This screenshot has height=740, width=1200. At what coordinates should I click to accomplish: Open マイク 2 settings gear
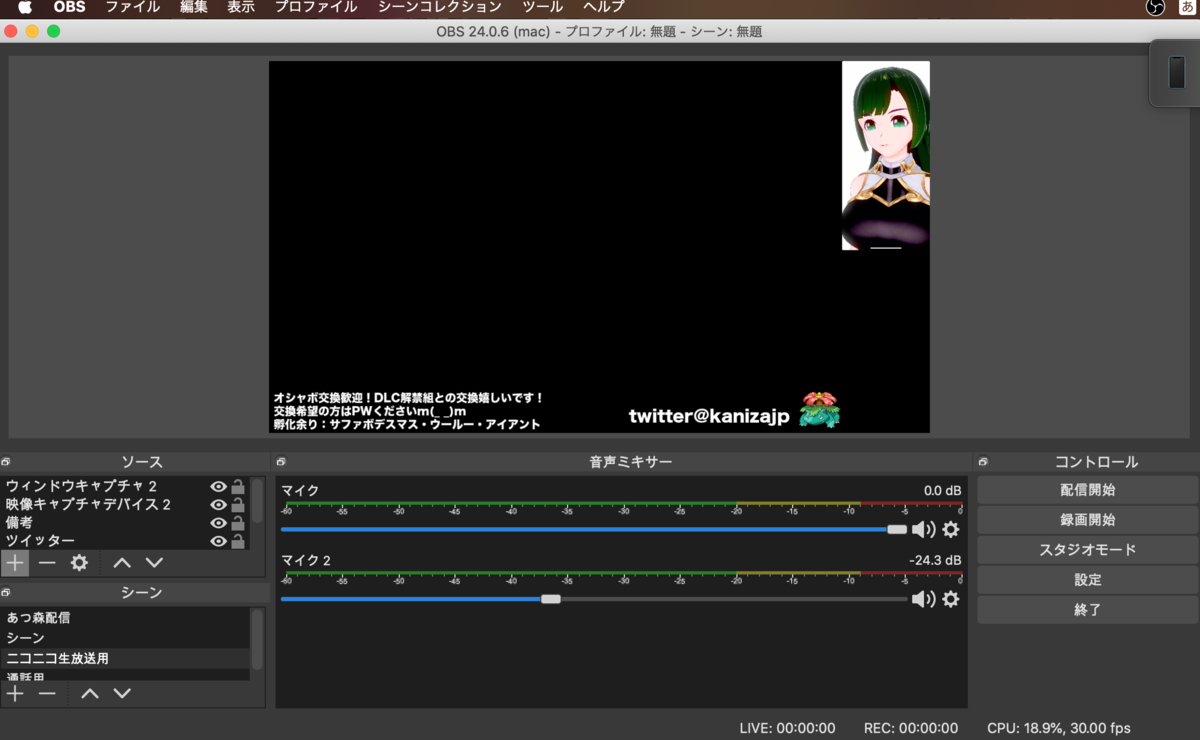click(951, 599)
